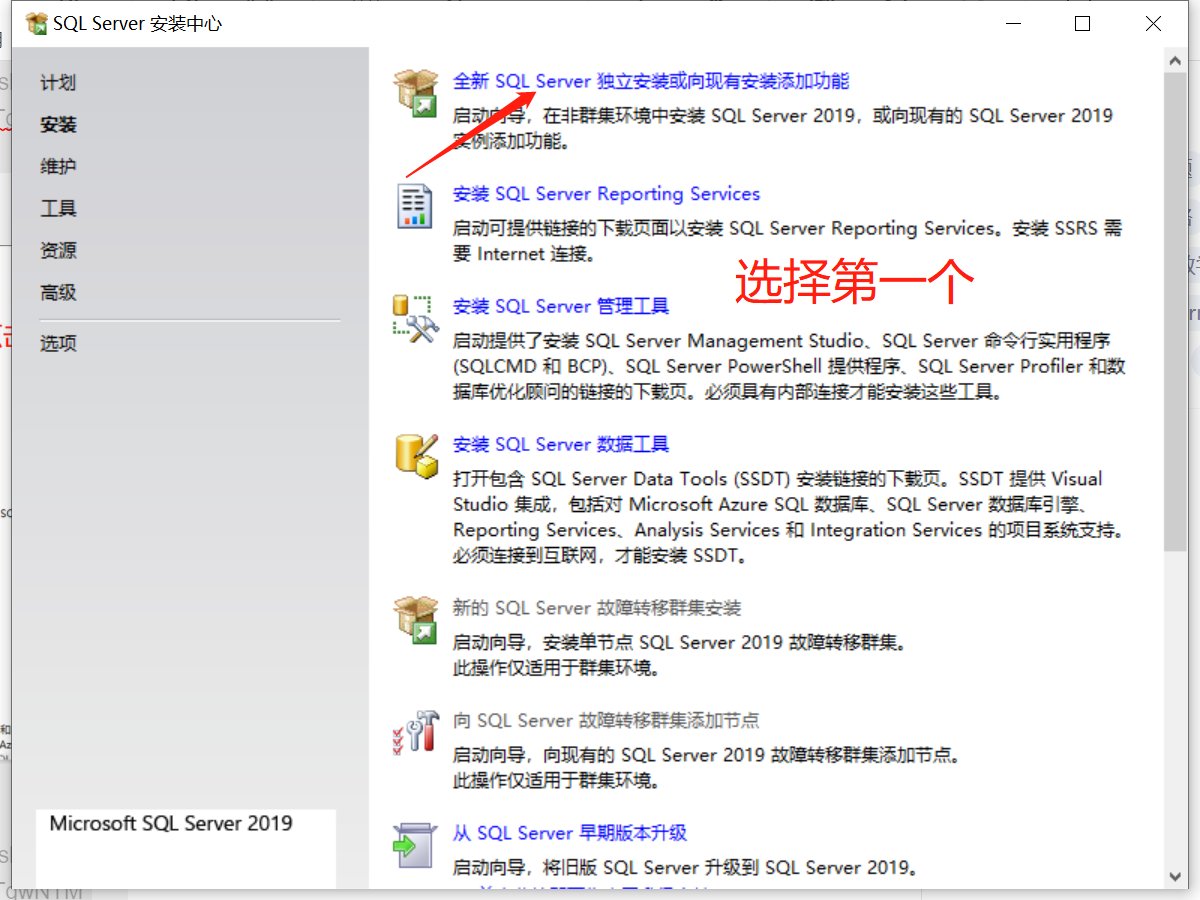This screenshot has width=1200, height=900.
Task: Maximize the SQL Server 安装中心 window
Action: pyautogui.click(x=1082, y=24)
